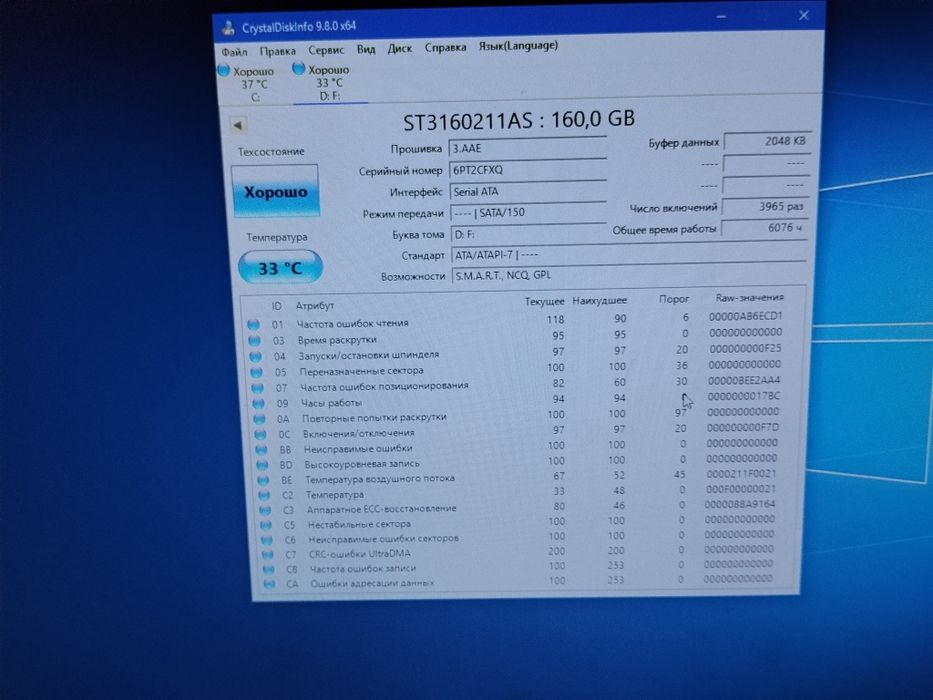This screenshot has height=700, width=933.
Task: Click status icon for C2 Температура row
Action: pos(264,495)
